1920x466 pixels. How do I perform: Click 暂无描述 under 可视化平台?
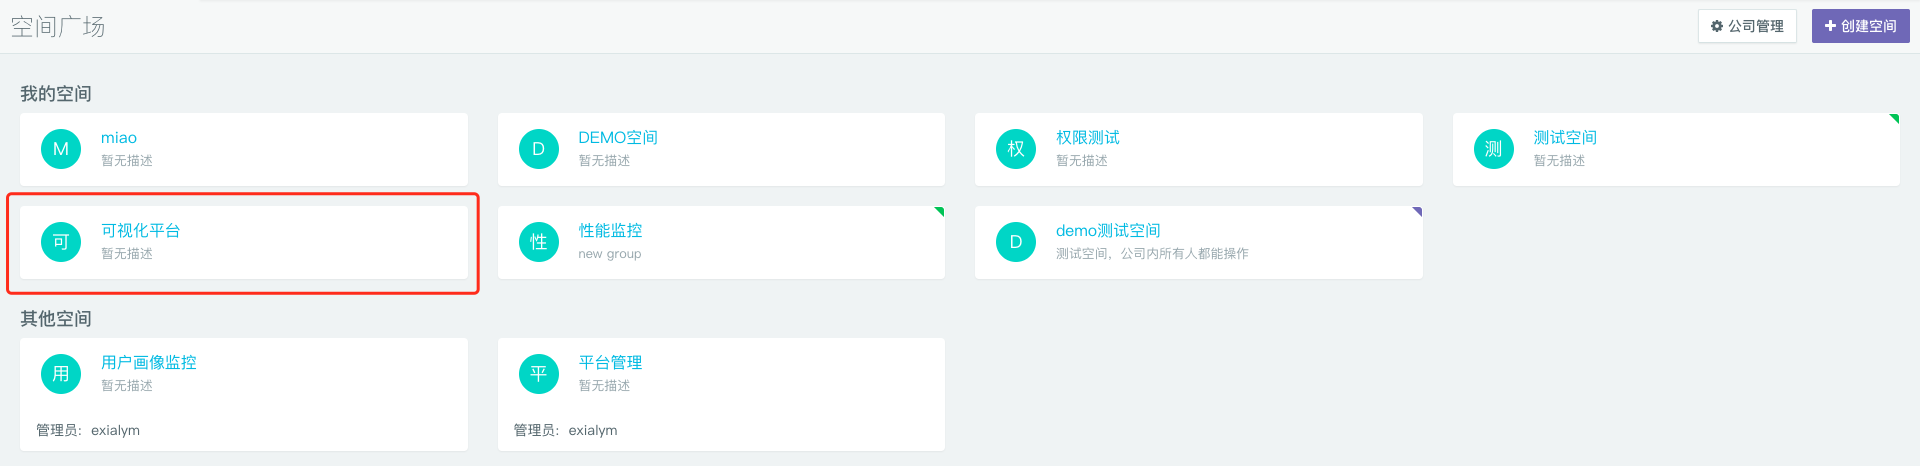pyautogui.click(x=127, y=254)
